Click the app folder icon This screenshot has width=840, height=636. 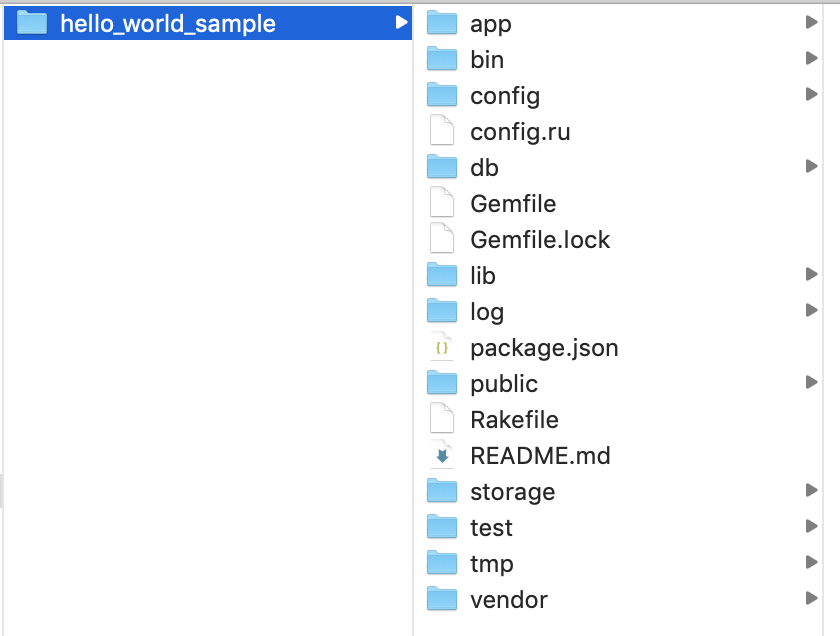(x=442, y=23)
